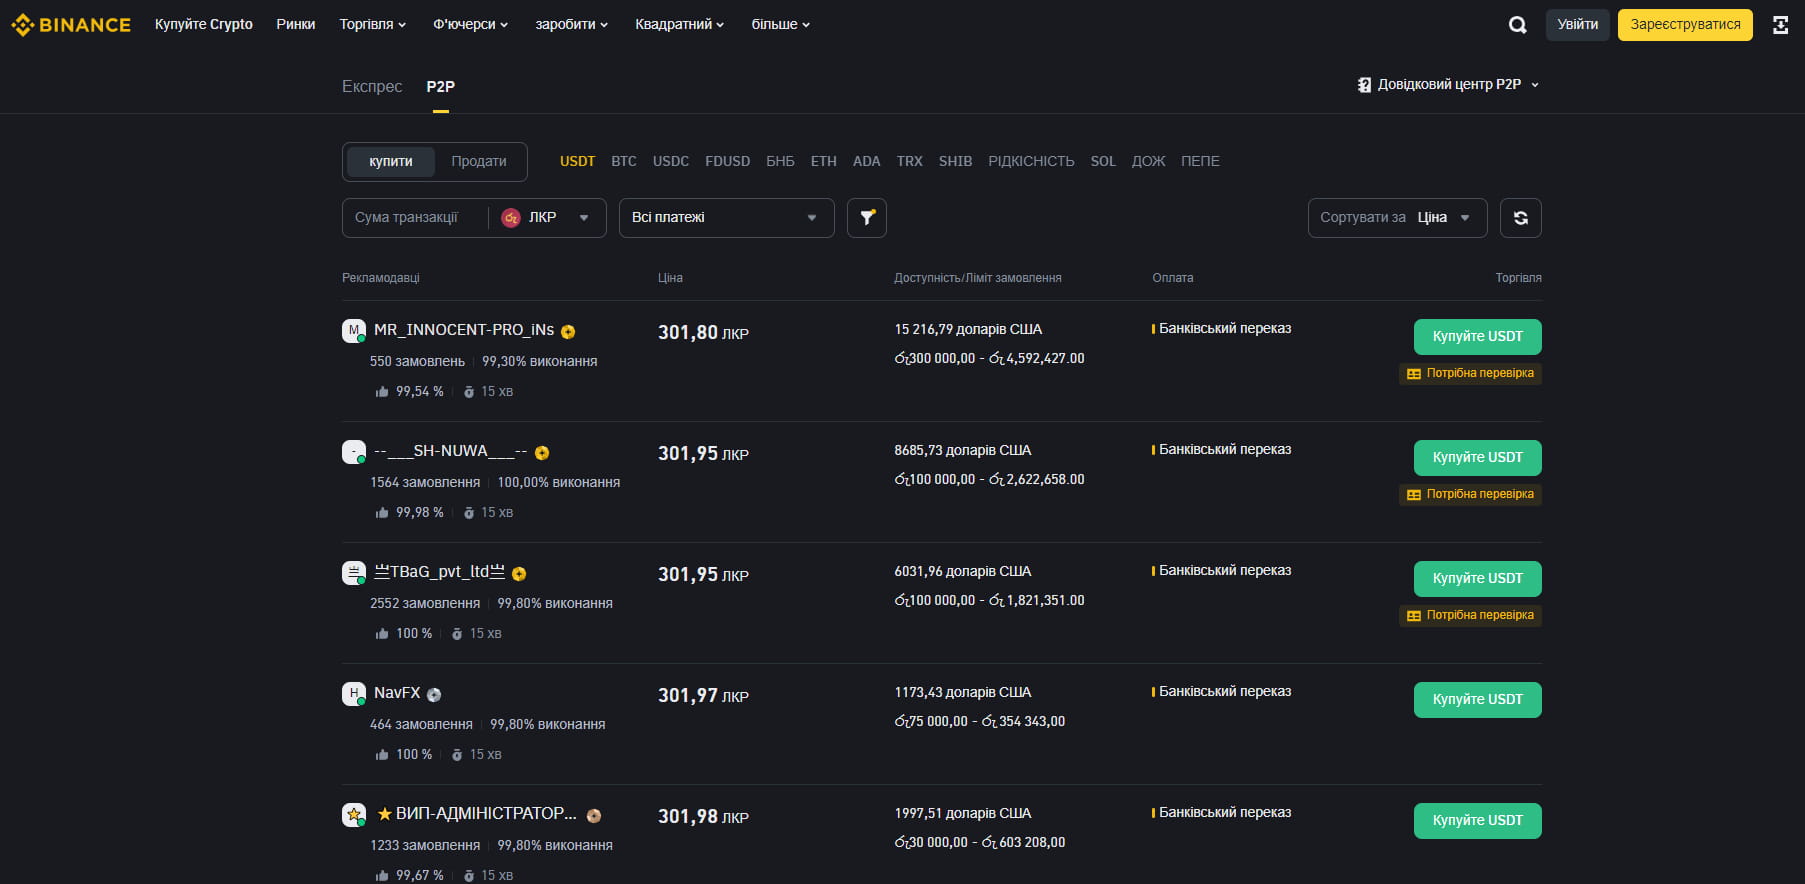
Task: Open the search magnifier icon
Action: pyautogui.click(x=1517, y=25)
